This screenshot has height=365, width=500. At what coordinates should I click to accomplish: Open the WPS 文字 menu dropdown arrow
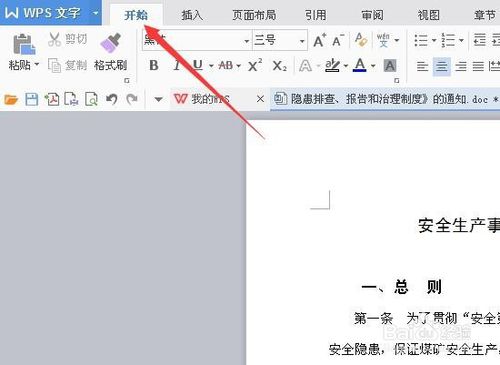(95, 13)
